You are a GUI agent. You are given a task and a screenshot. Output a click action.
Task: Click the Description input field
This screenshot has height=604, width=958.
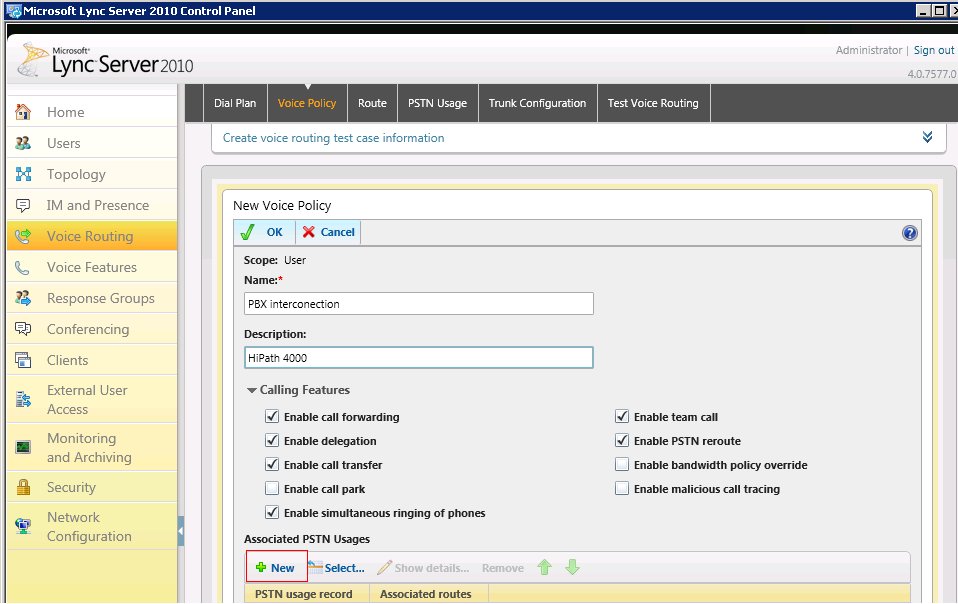point(419,358)
